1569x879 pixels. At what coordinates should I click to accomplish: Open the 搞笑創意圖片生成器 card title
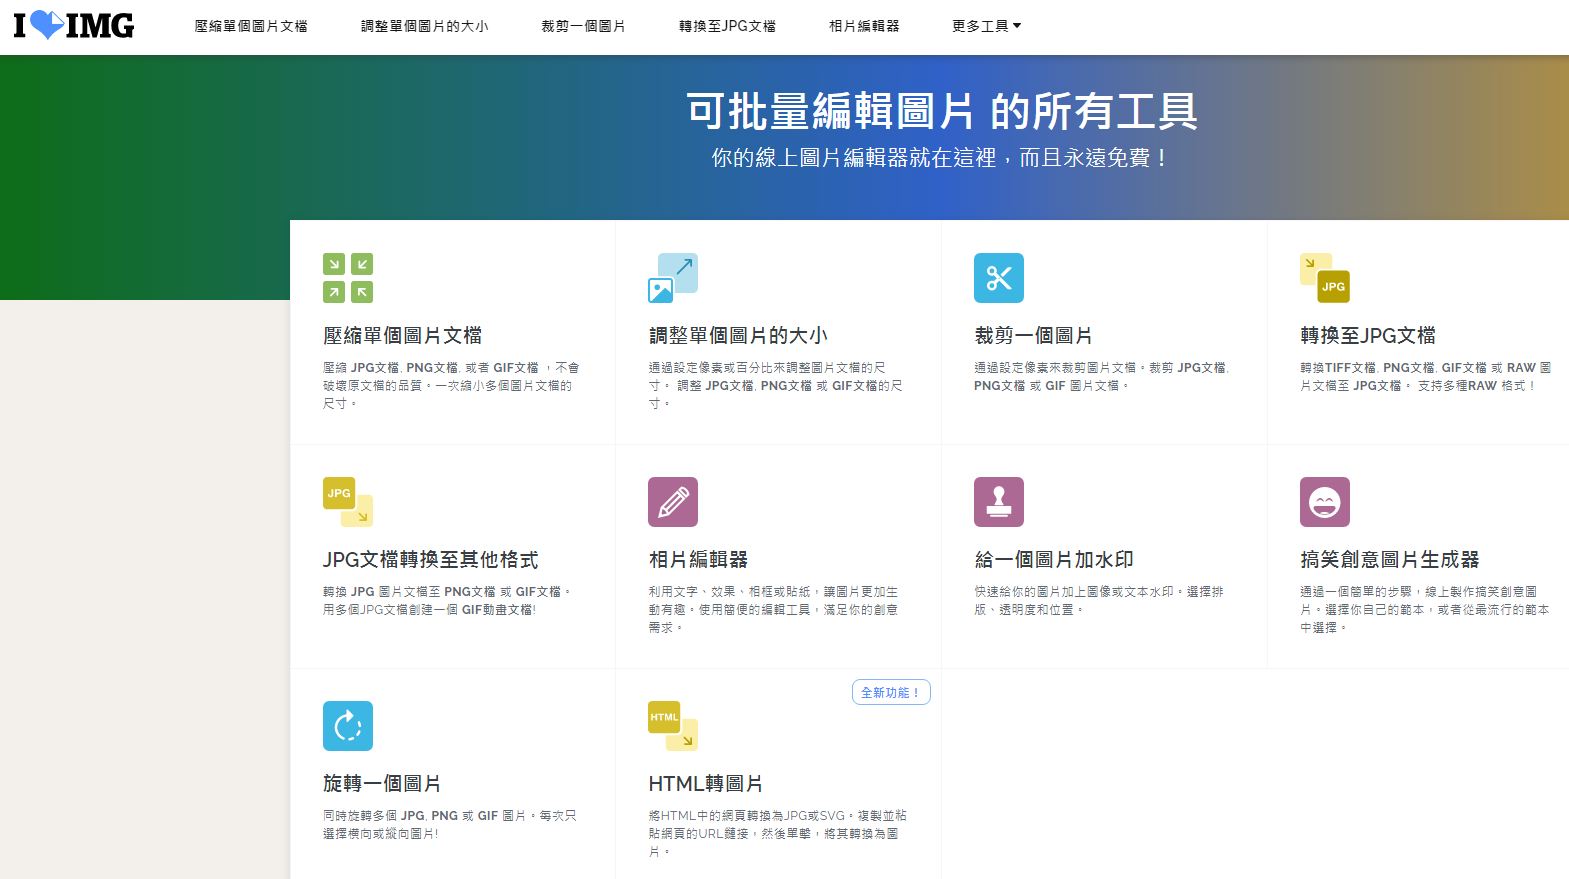1389,559
